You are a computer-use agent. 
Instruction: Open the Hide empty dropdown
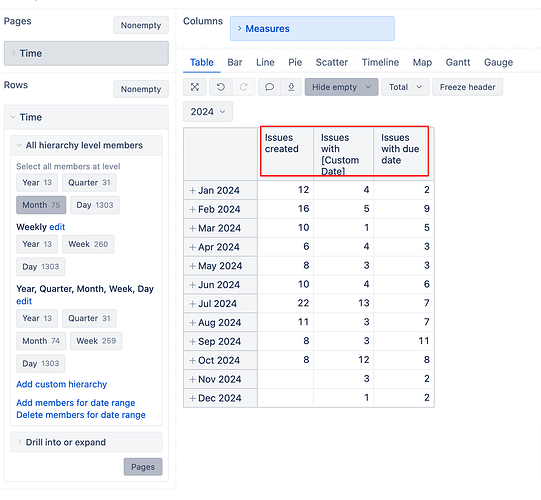(341, 87)
